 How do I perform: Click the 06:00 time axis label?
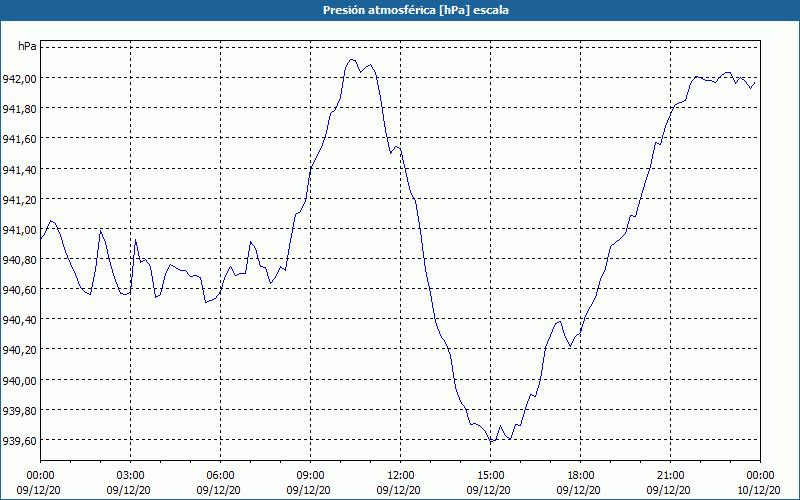click(x=220, y=476)
